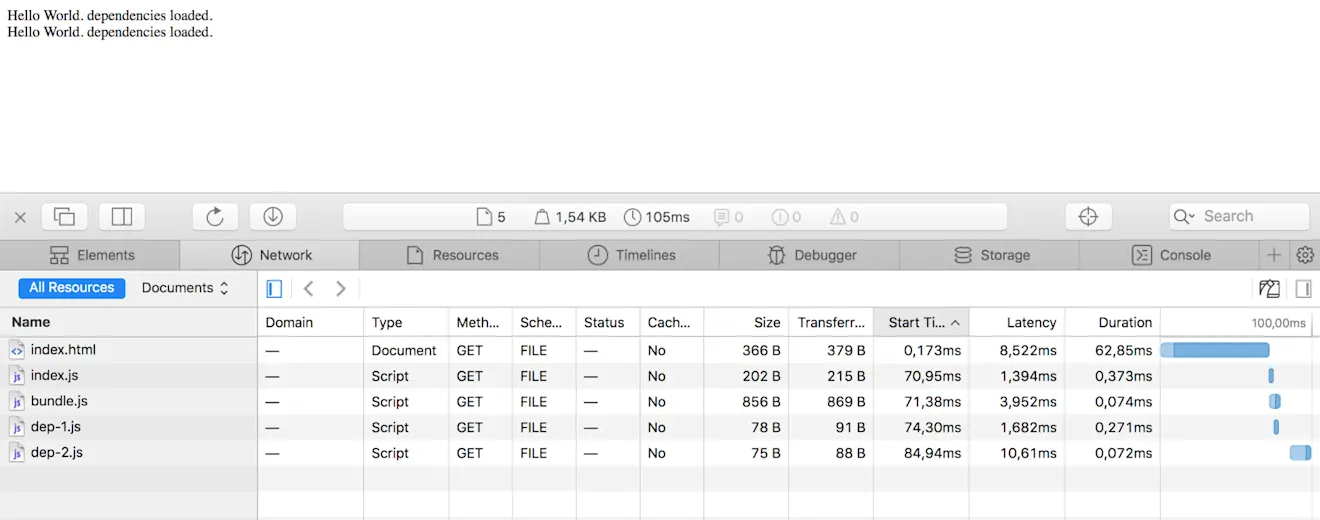Clear network items with the top-right icon
The width and height of the screenshot is (1320, 520).
tap(1269, 289)
